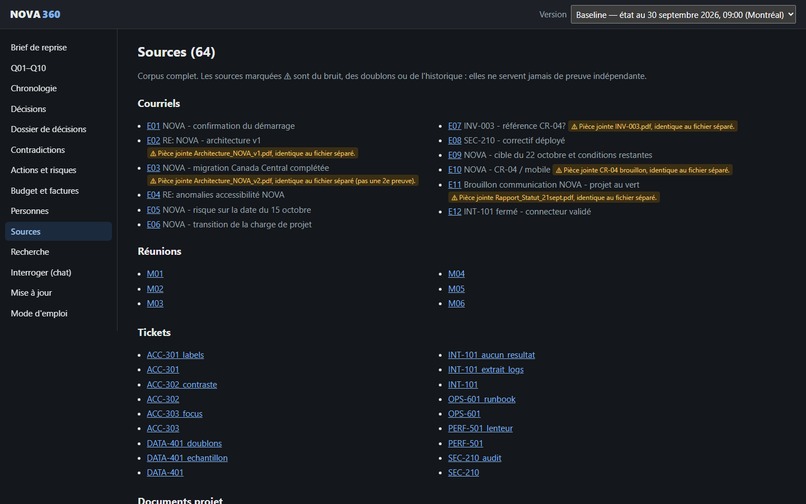Image resolution: width=806 pixels, height=504 pixels.
Task: Open Interroger (chat)
Action: tap(59, 273)
